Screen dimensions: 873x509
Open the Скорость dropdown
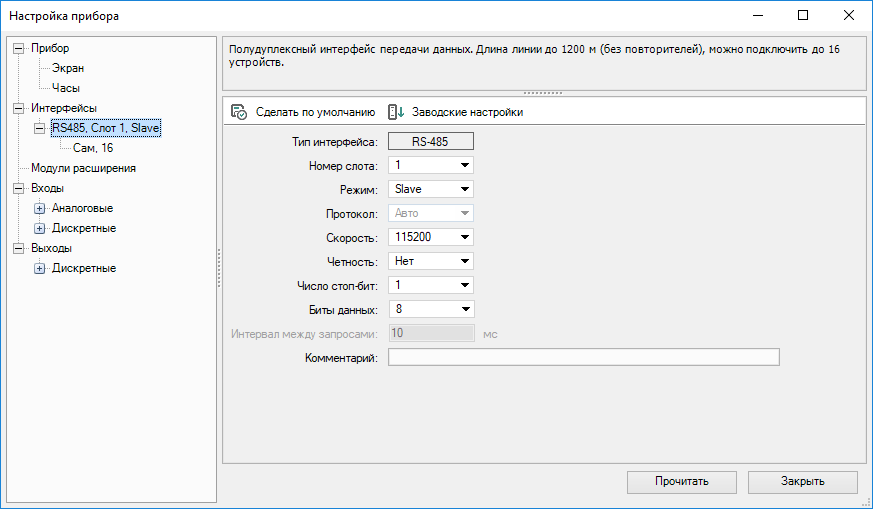click(x=465, y=237)
